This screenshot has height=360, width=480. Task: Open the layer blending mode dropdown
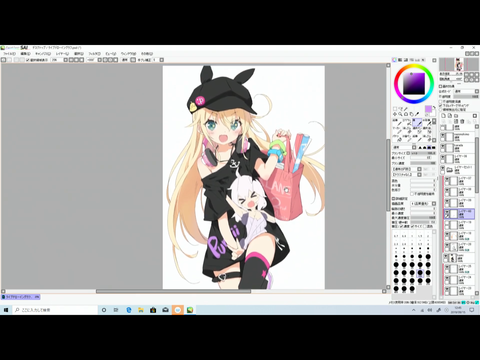click(x=477, y=91)
